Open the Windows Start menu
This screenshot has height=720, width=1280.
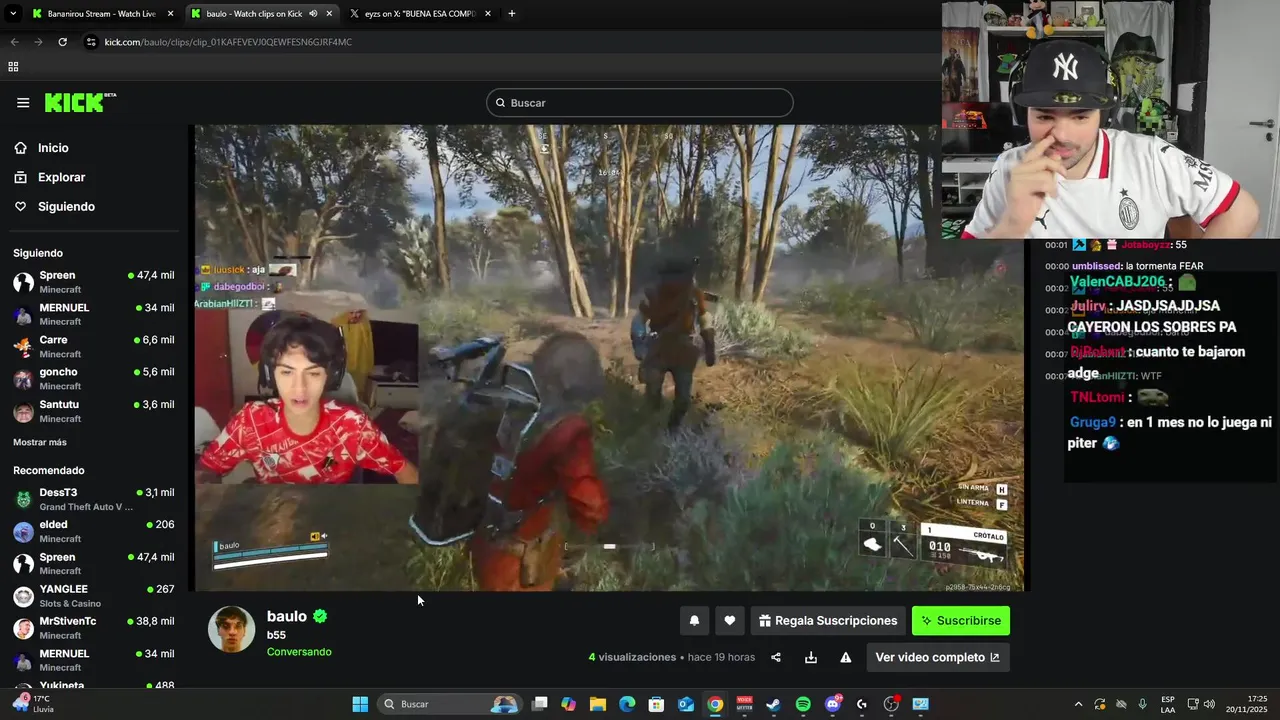click(360, 704)
